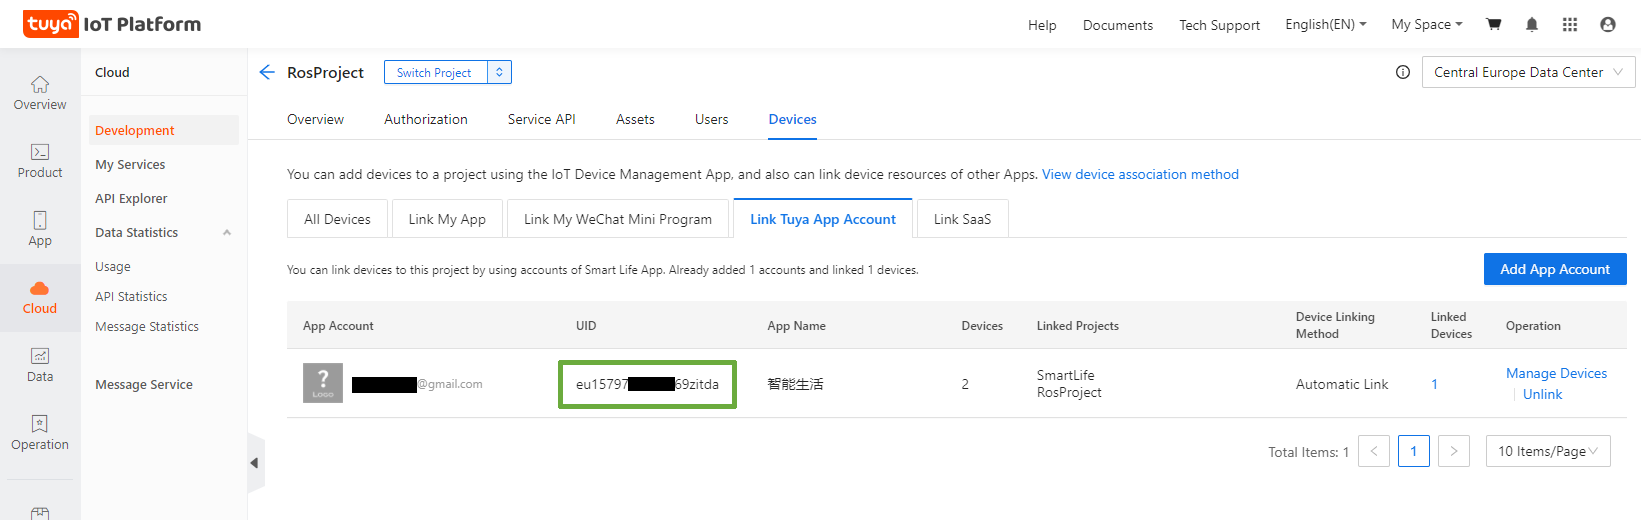Click the back arrow beside RosProject
Viewport: 1641px width, 520px height.
click(267, 72)
